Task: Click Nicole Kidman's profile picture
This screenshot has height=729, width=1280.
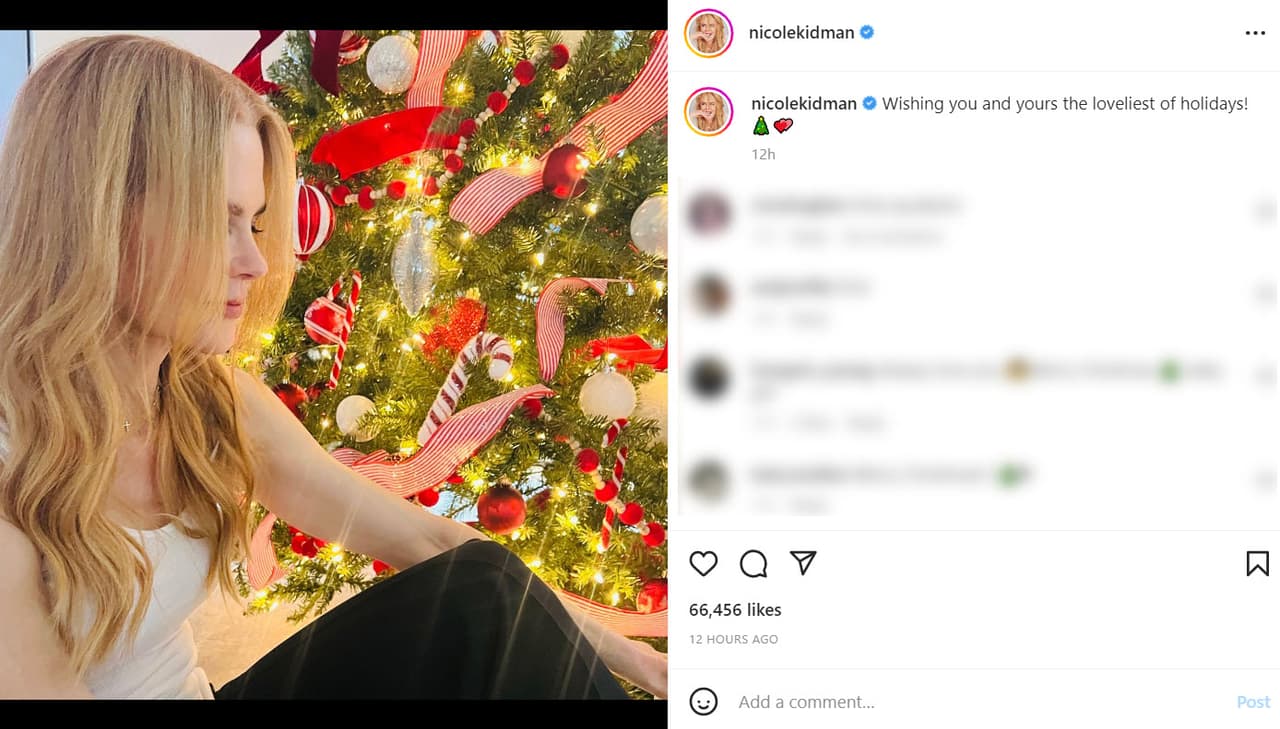Action: (709, 32)
